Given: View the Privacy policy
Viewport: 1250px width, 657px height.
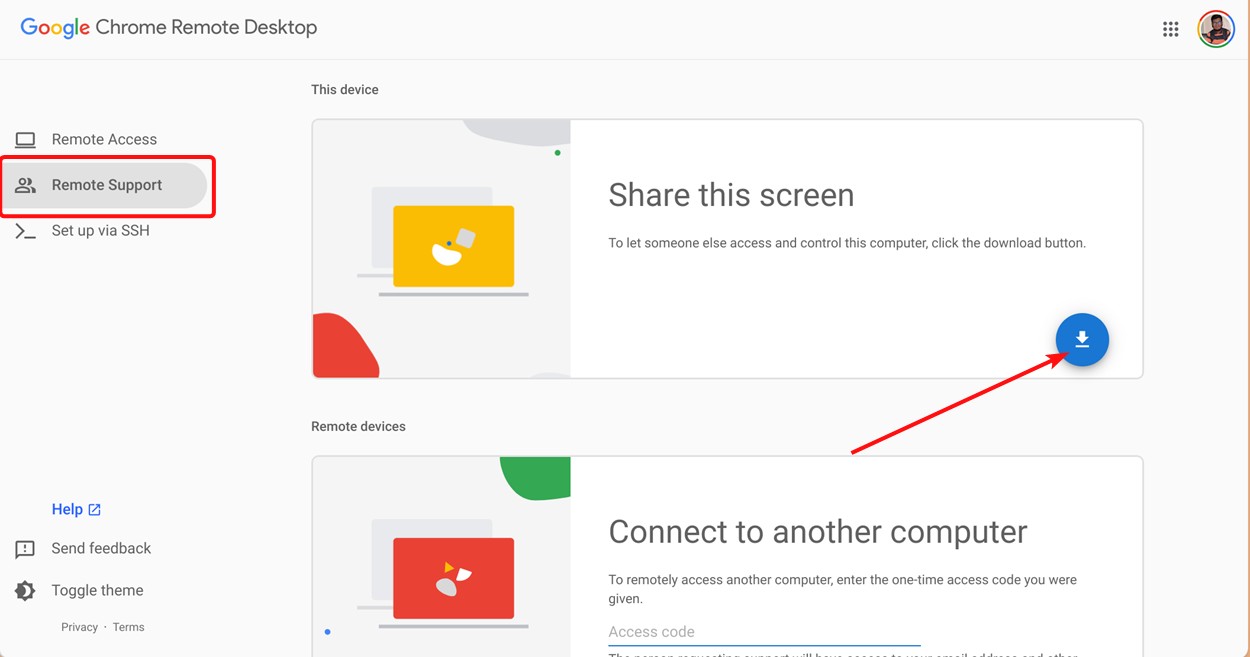Looking at the screenshot, I should 79,626.
